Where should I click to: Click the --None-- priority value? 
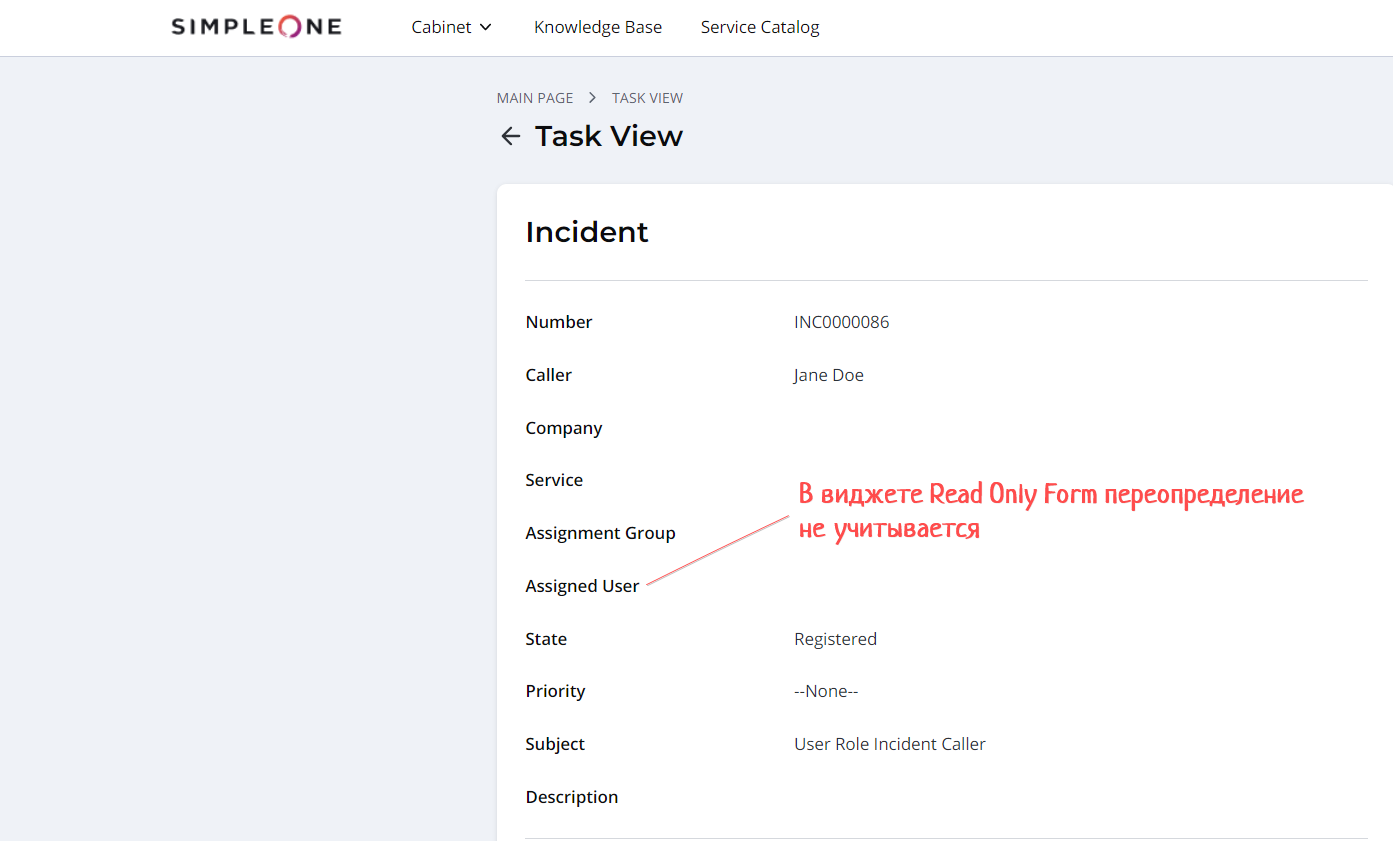click(x=826, y=691)
